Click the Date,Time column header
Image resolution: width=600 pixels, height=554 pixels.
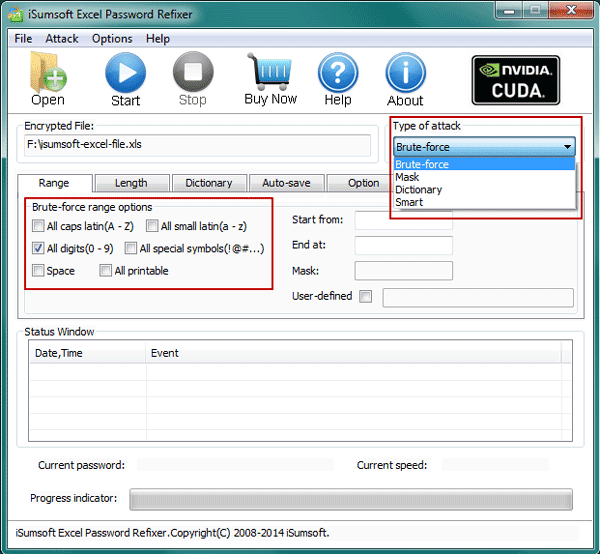[88, 353]
